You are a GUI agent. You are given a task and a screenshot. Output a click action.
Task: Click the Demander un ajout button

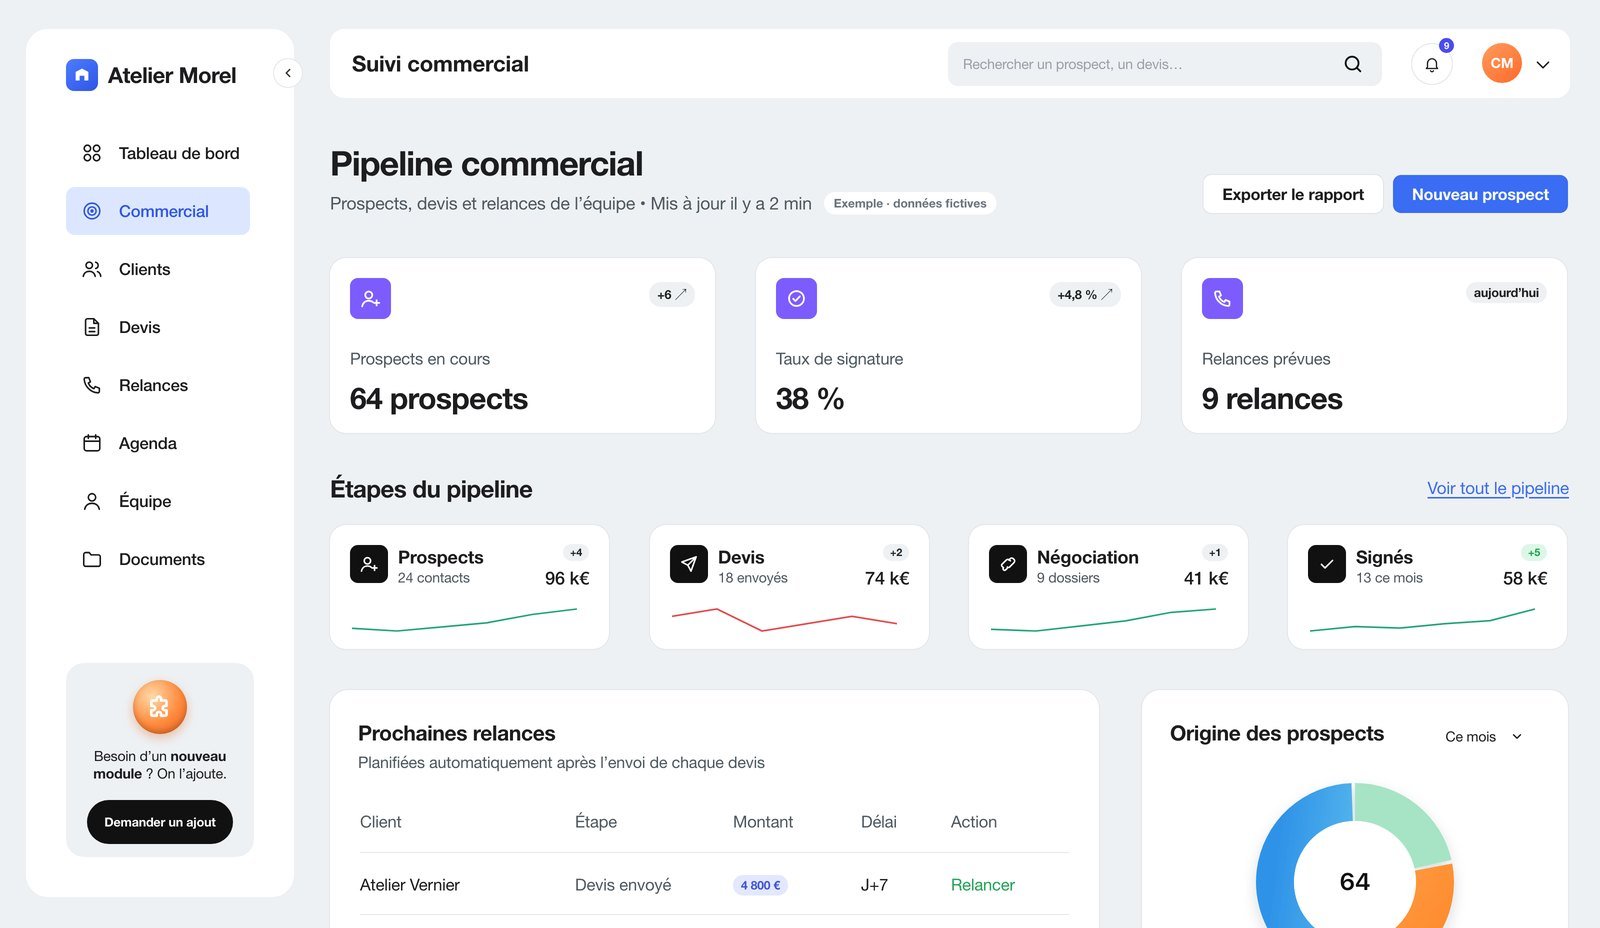160,822
